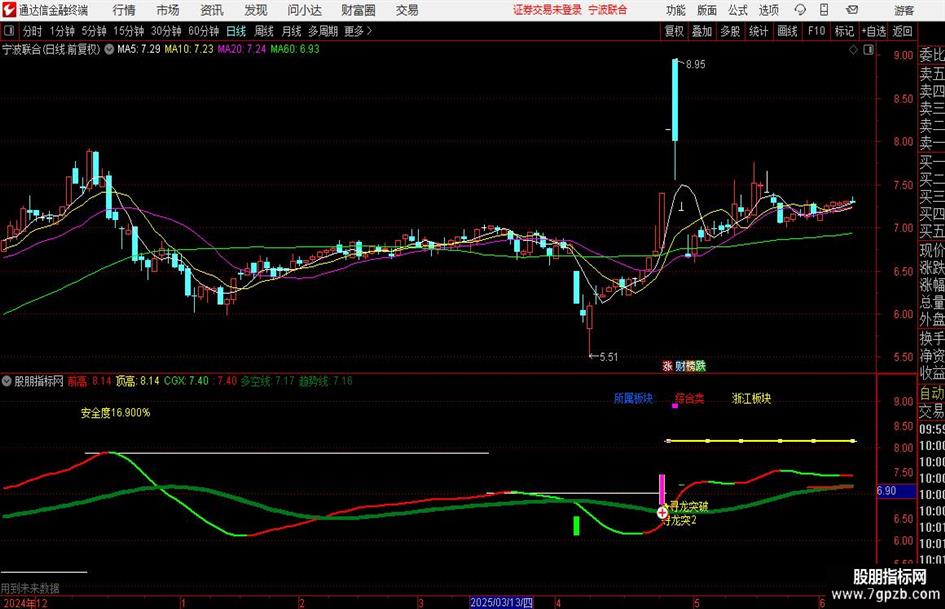Open the customer service headset icon
Image resolution: width=945 pixels, height=609 pixels.
tap(800, 10)
